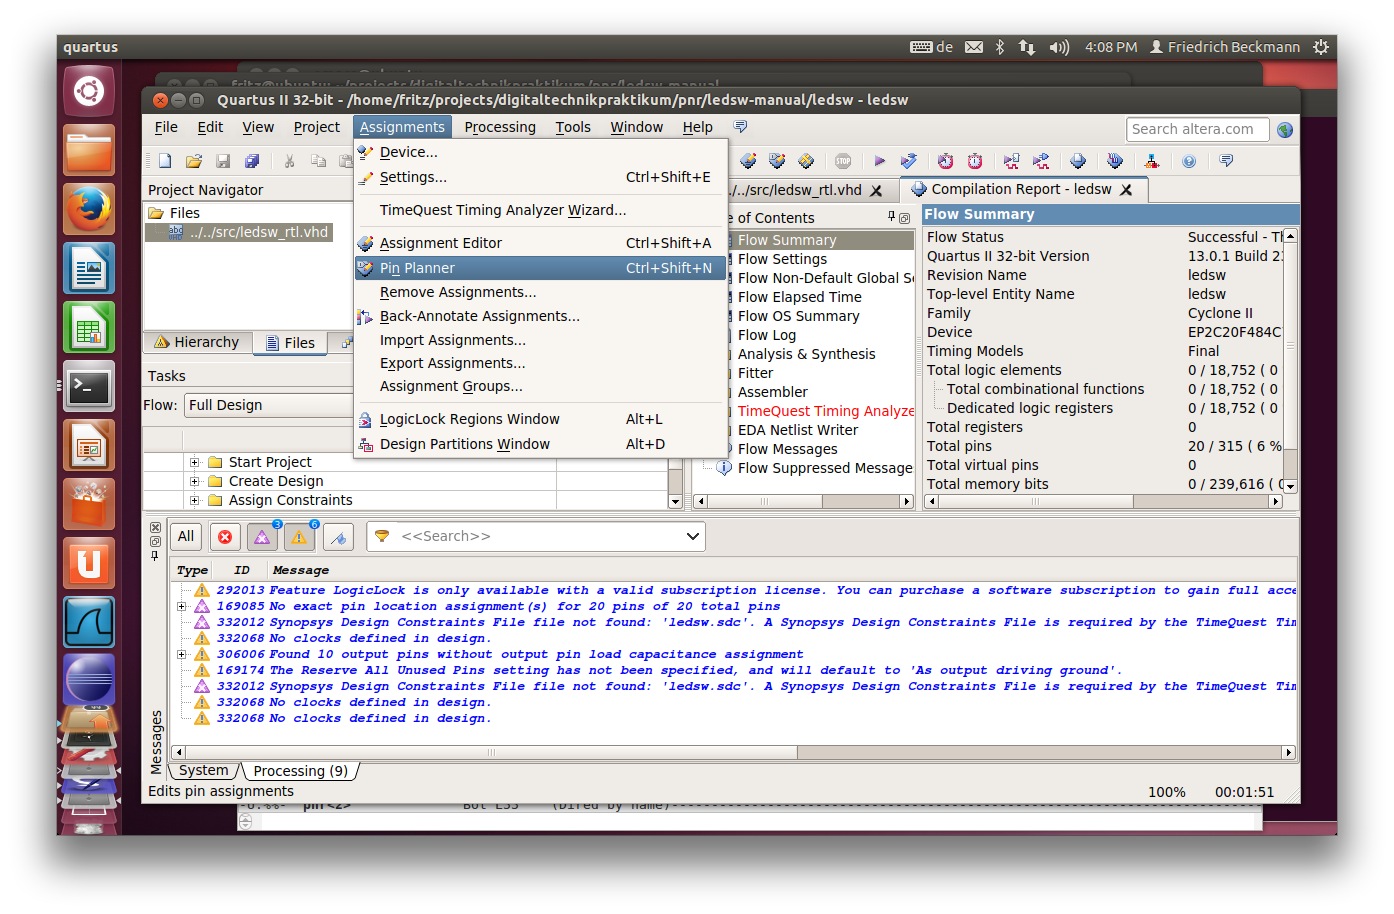The height and width of the screenshot is (914, 1394).
Task: Expand the Create Design task folder
Action: (x=195, y=481)
